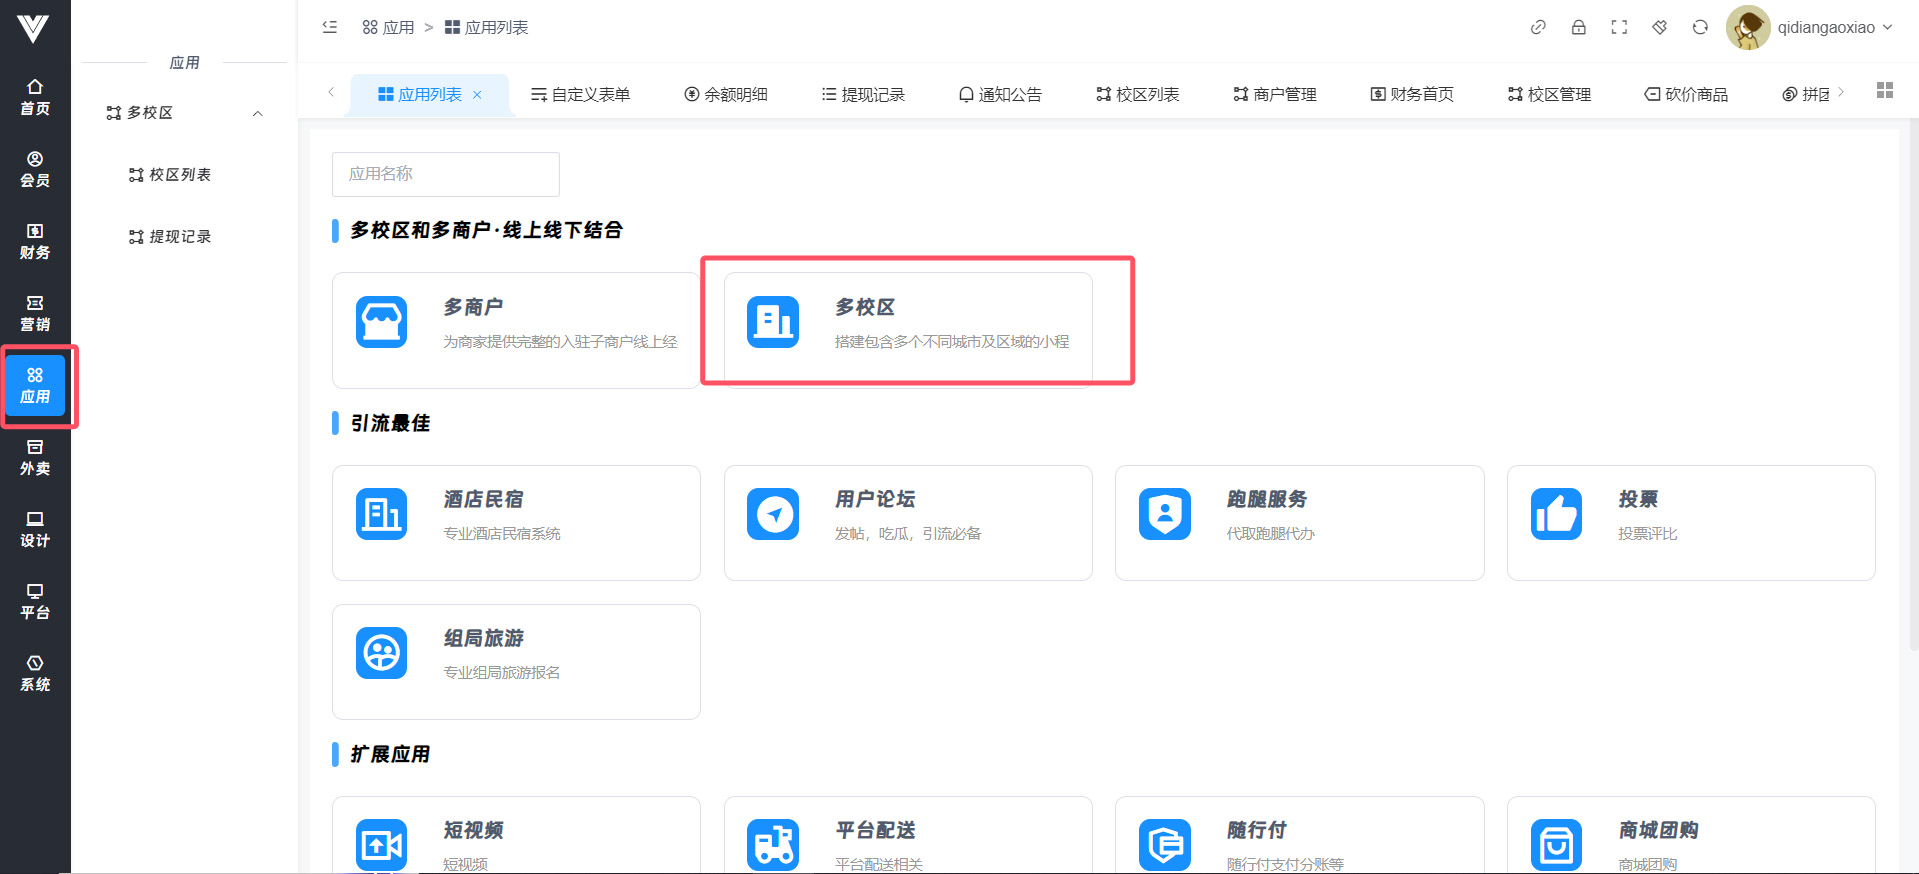Switch to the 自定义表单 tab
Image resolution: width=1919 pixels, height=874 pixels.
click(580, 94)
